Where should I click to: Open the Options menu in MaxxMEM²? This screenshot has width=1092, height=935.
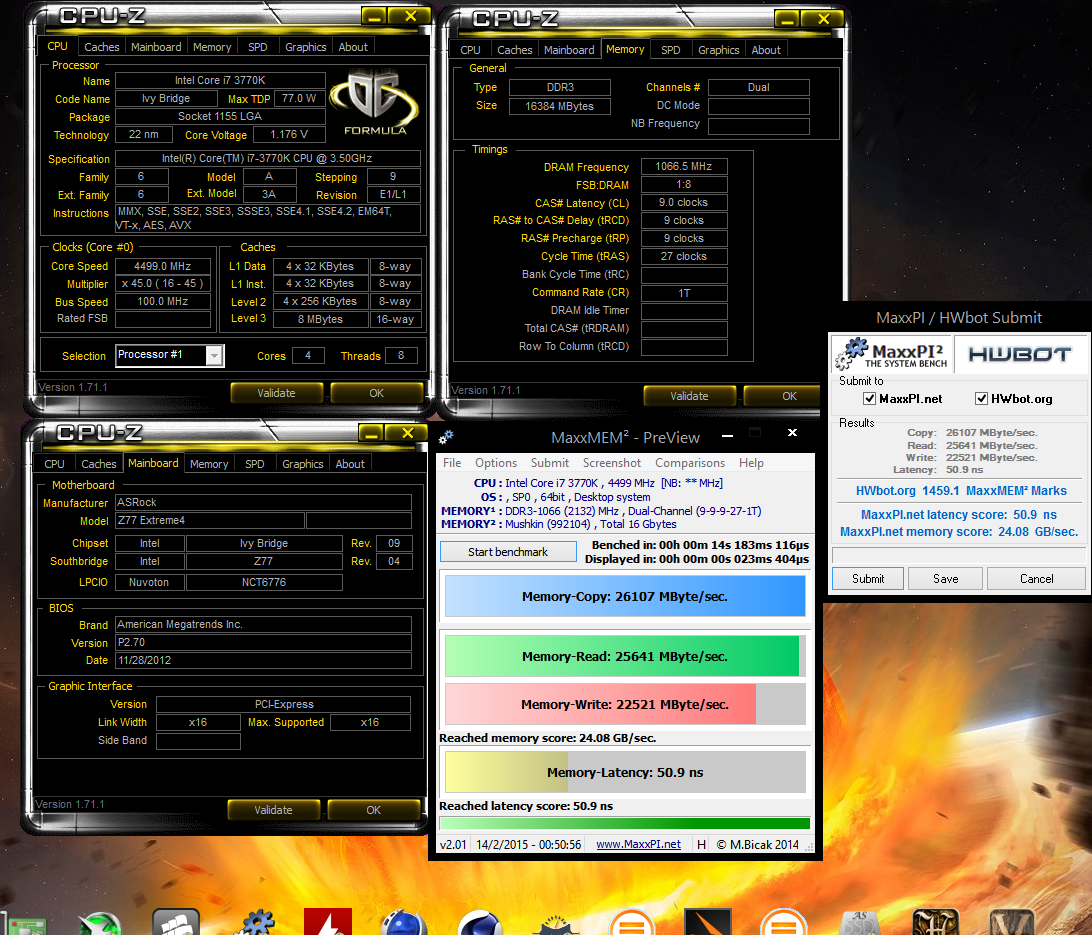tap(496, 463)
